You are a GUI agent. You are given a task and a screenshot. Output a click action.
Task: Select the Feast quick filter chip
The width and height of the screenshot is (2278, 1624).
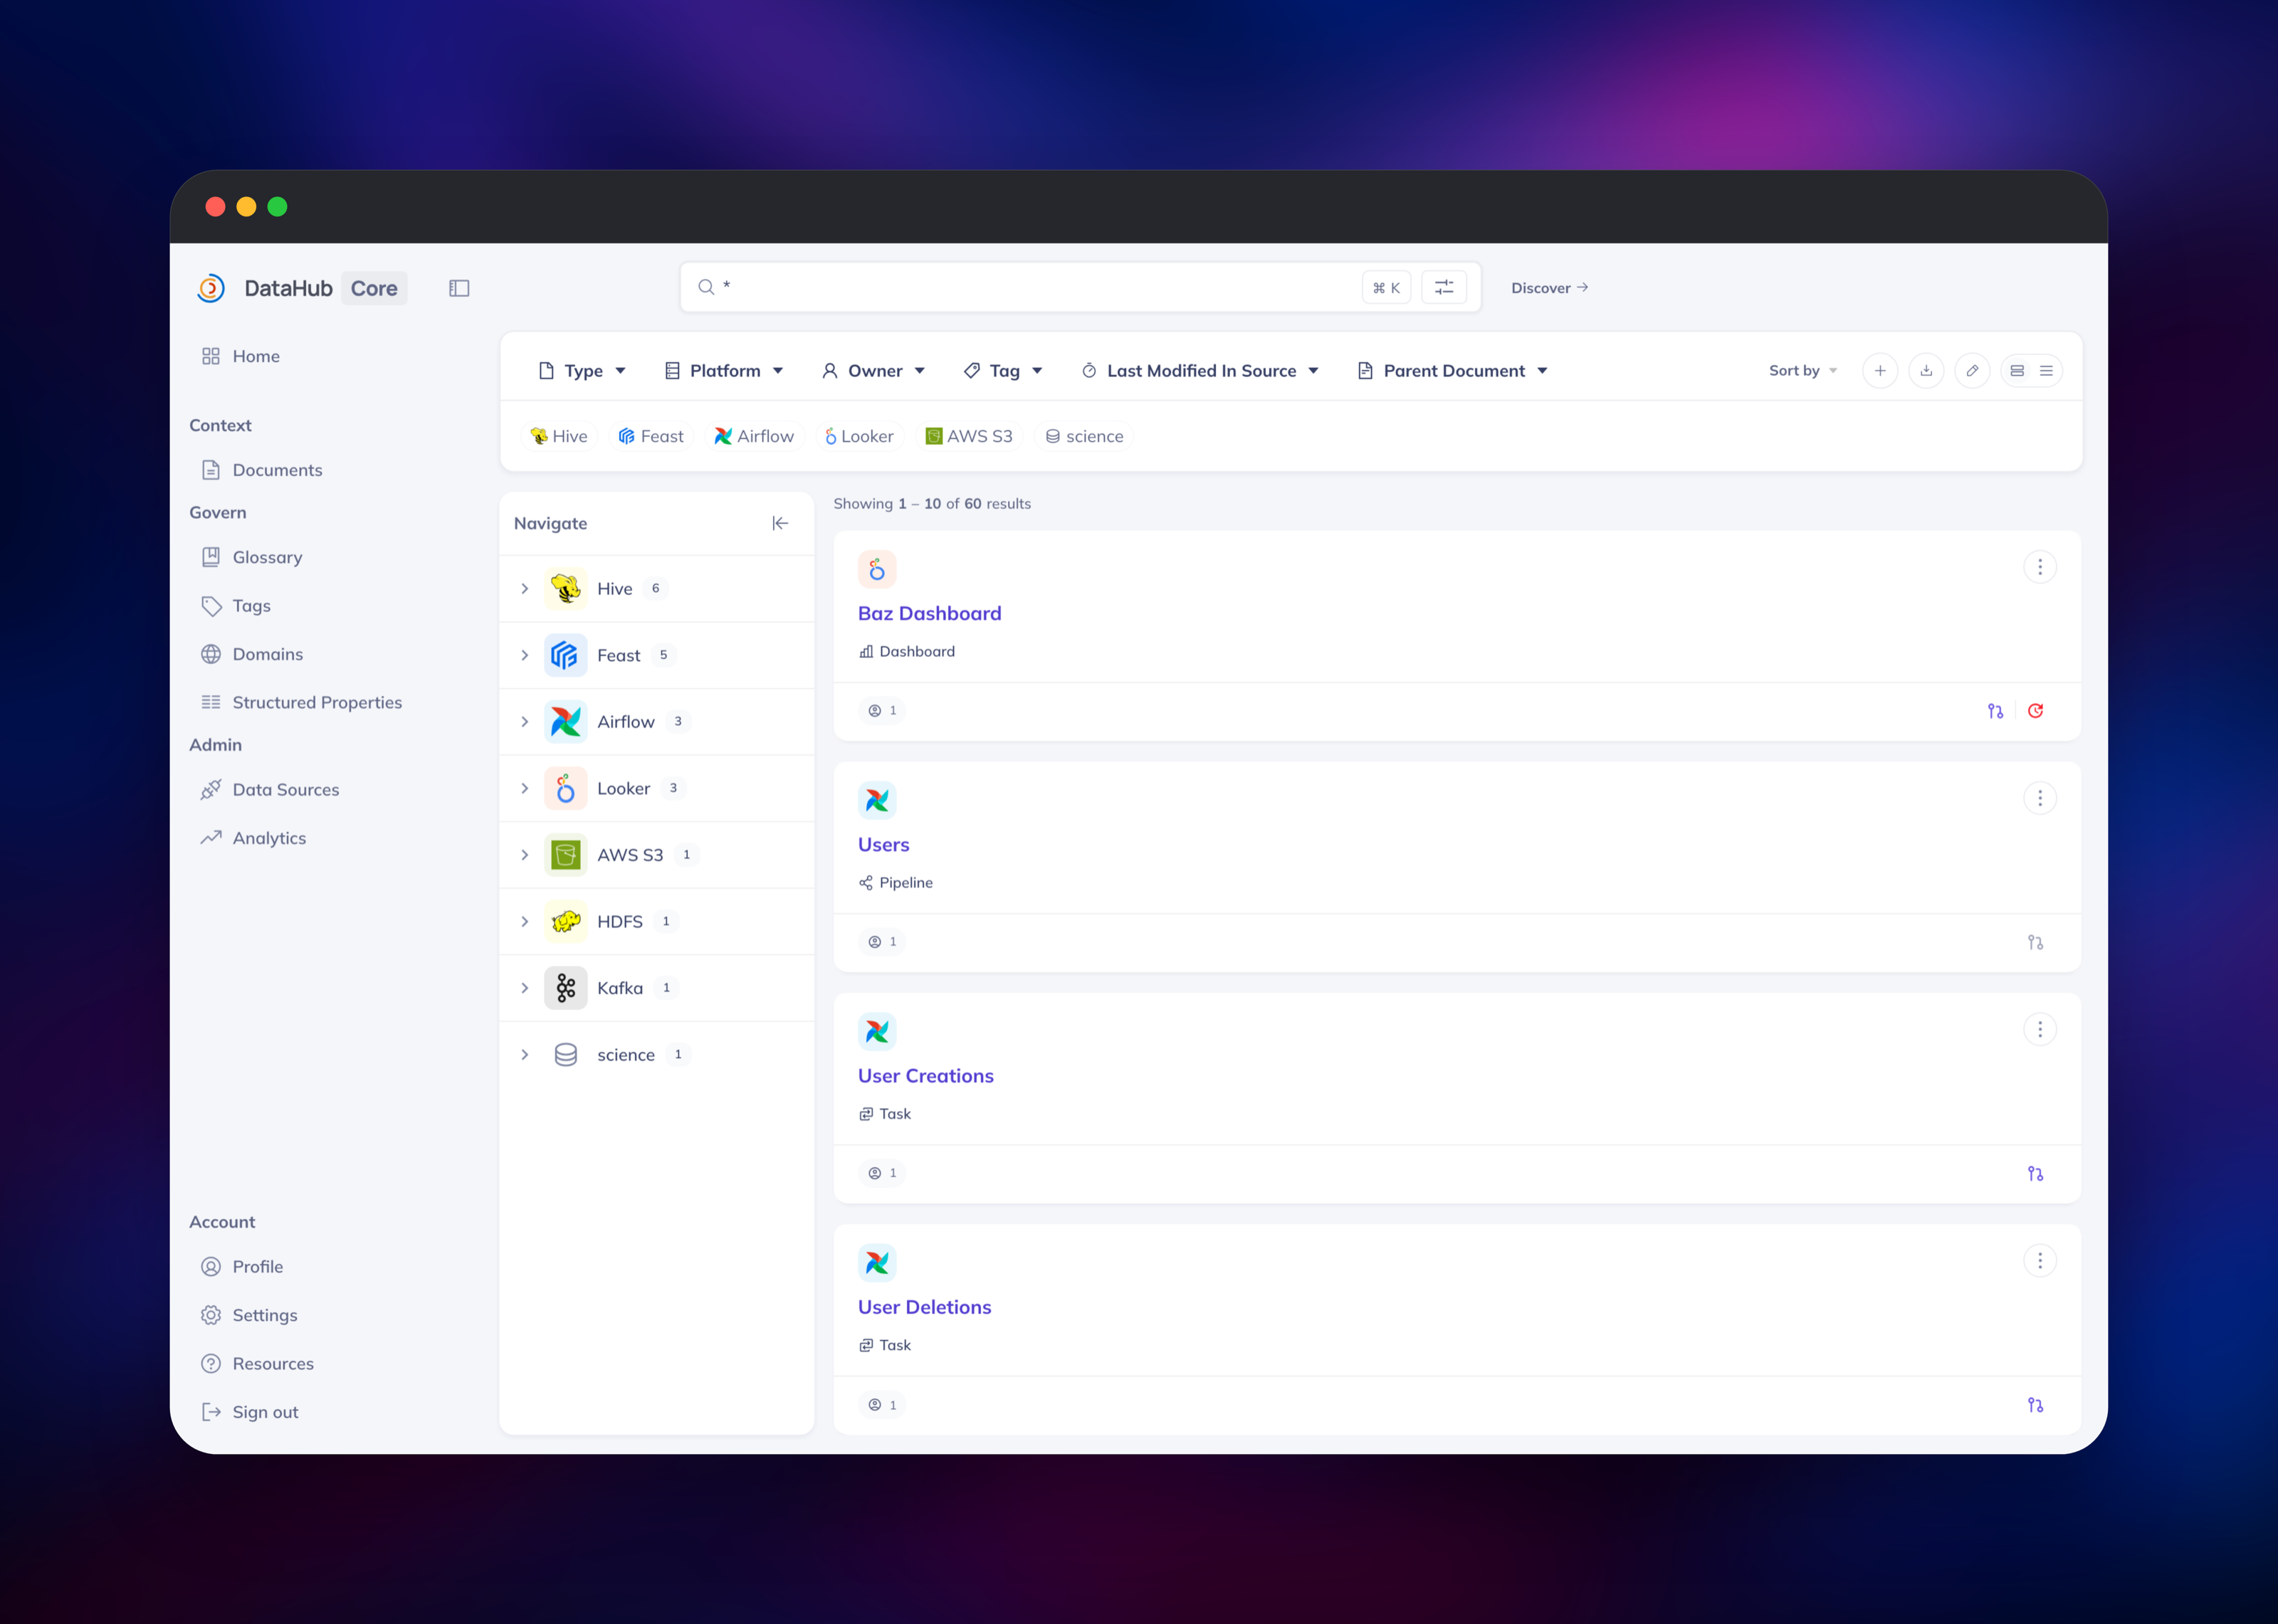[651, 436]
